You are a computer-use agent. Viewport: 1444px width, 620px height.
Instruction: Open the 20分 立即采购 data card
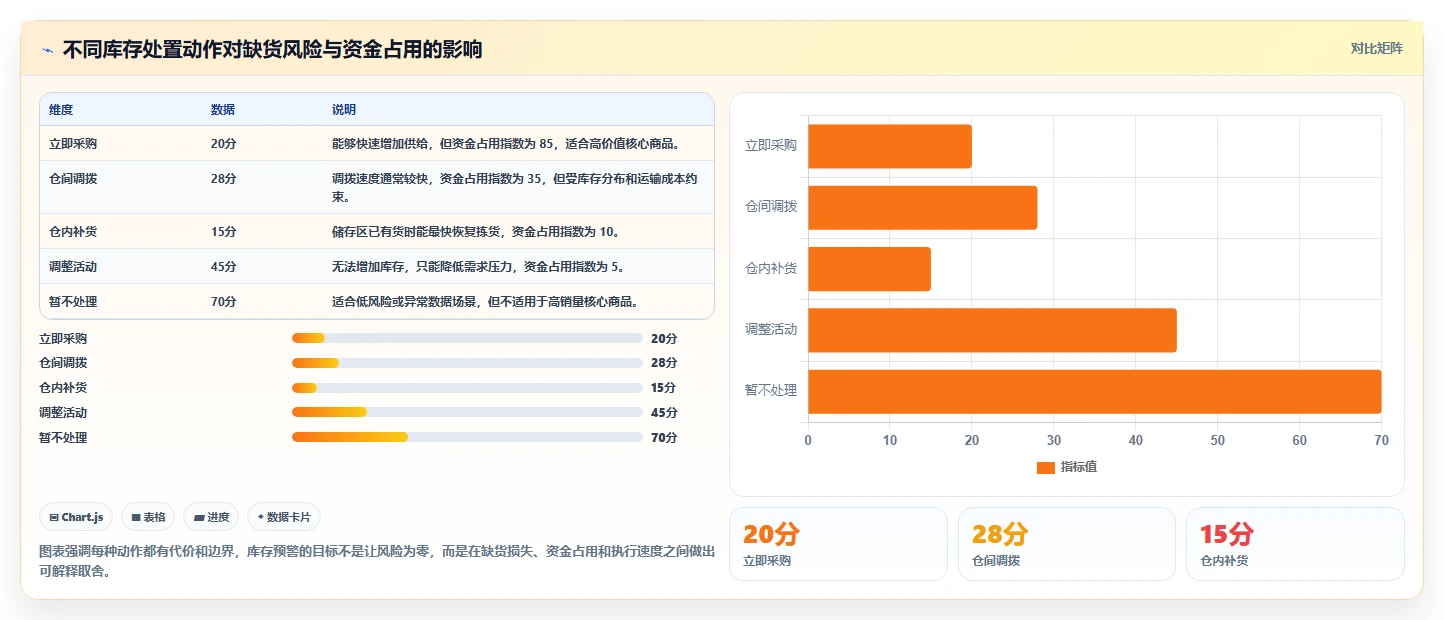pyautogui.click(x=838, y=544)
